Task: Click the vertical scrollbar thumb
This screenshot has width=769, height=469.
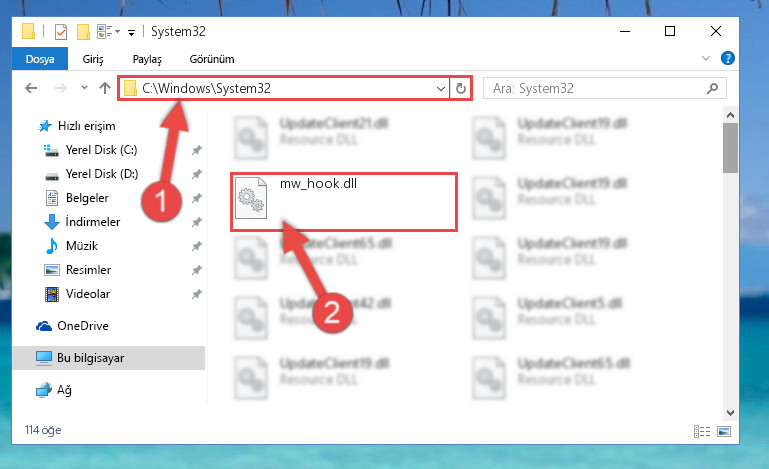Action: tap(730, 148)
